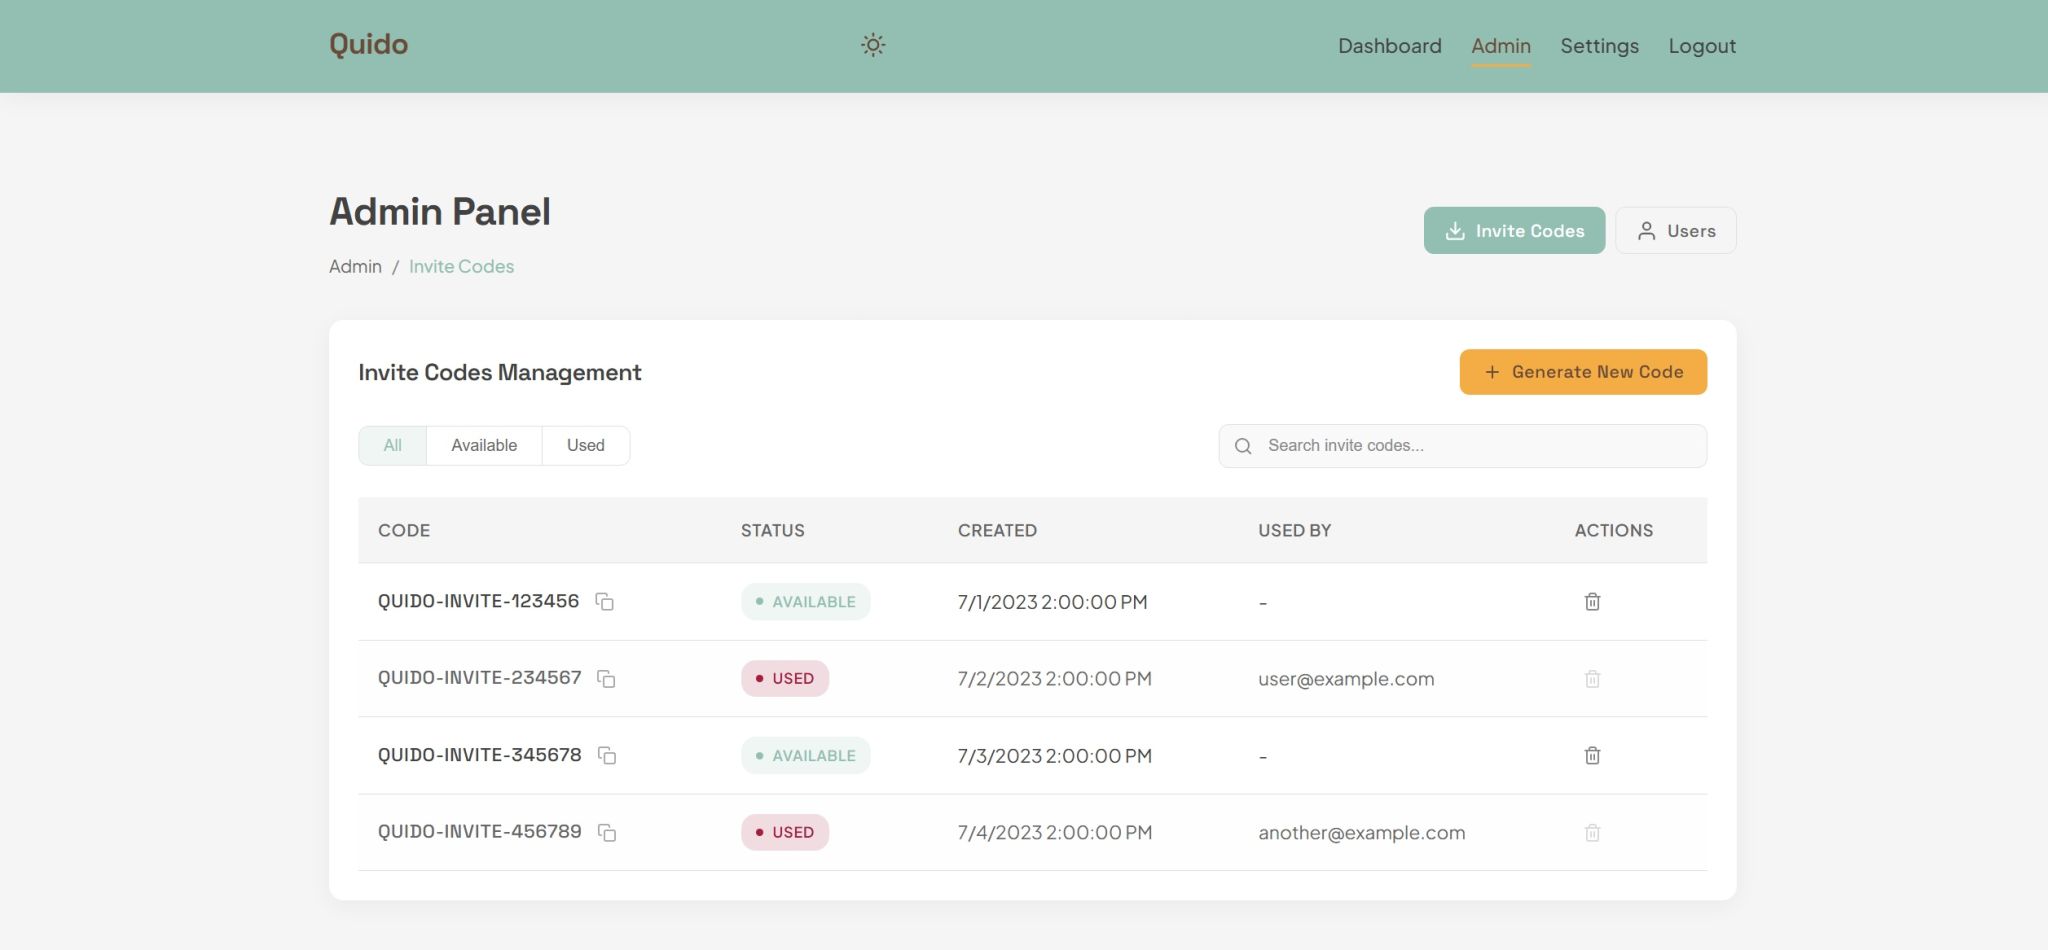Toggle the theme with the sun icon
The width and height of the screenshot is (2048, 950).
coord(872,45)
